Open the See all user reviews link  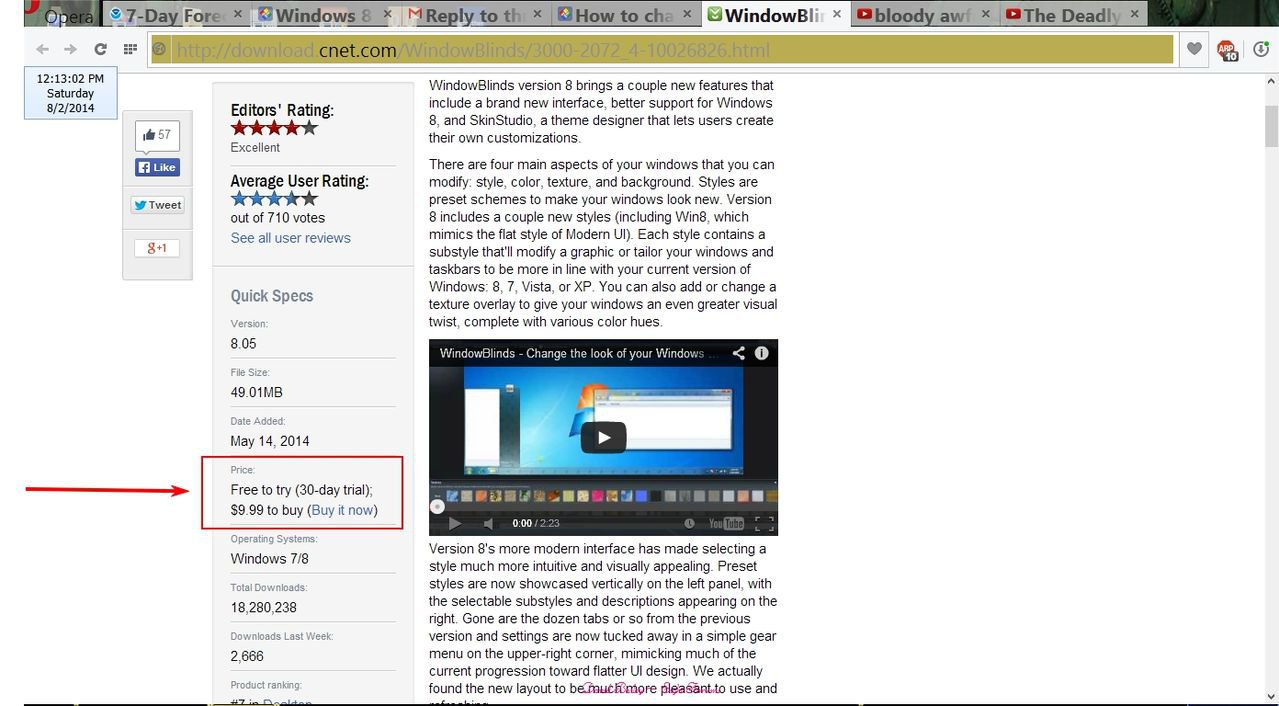[290, 237]
